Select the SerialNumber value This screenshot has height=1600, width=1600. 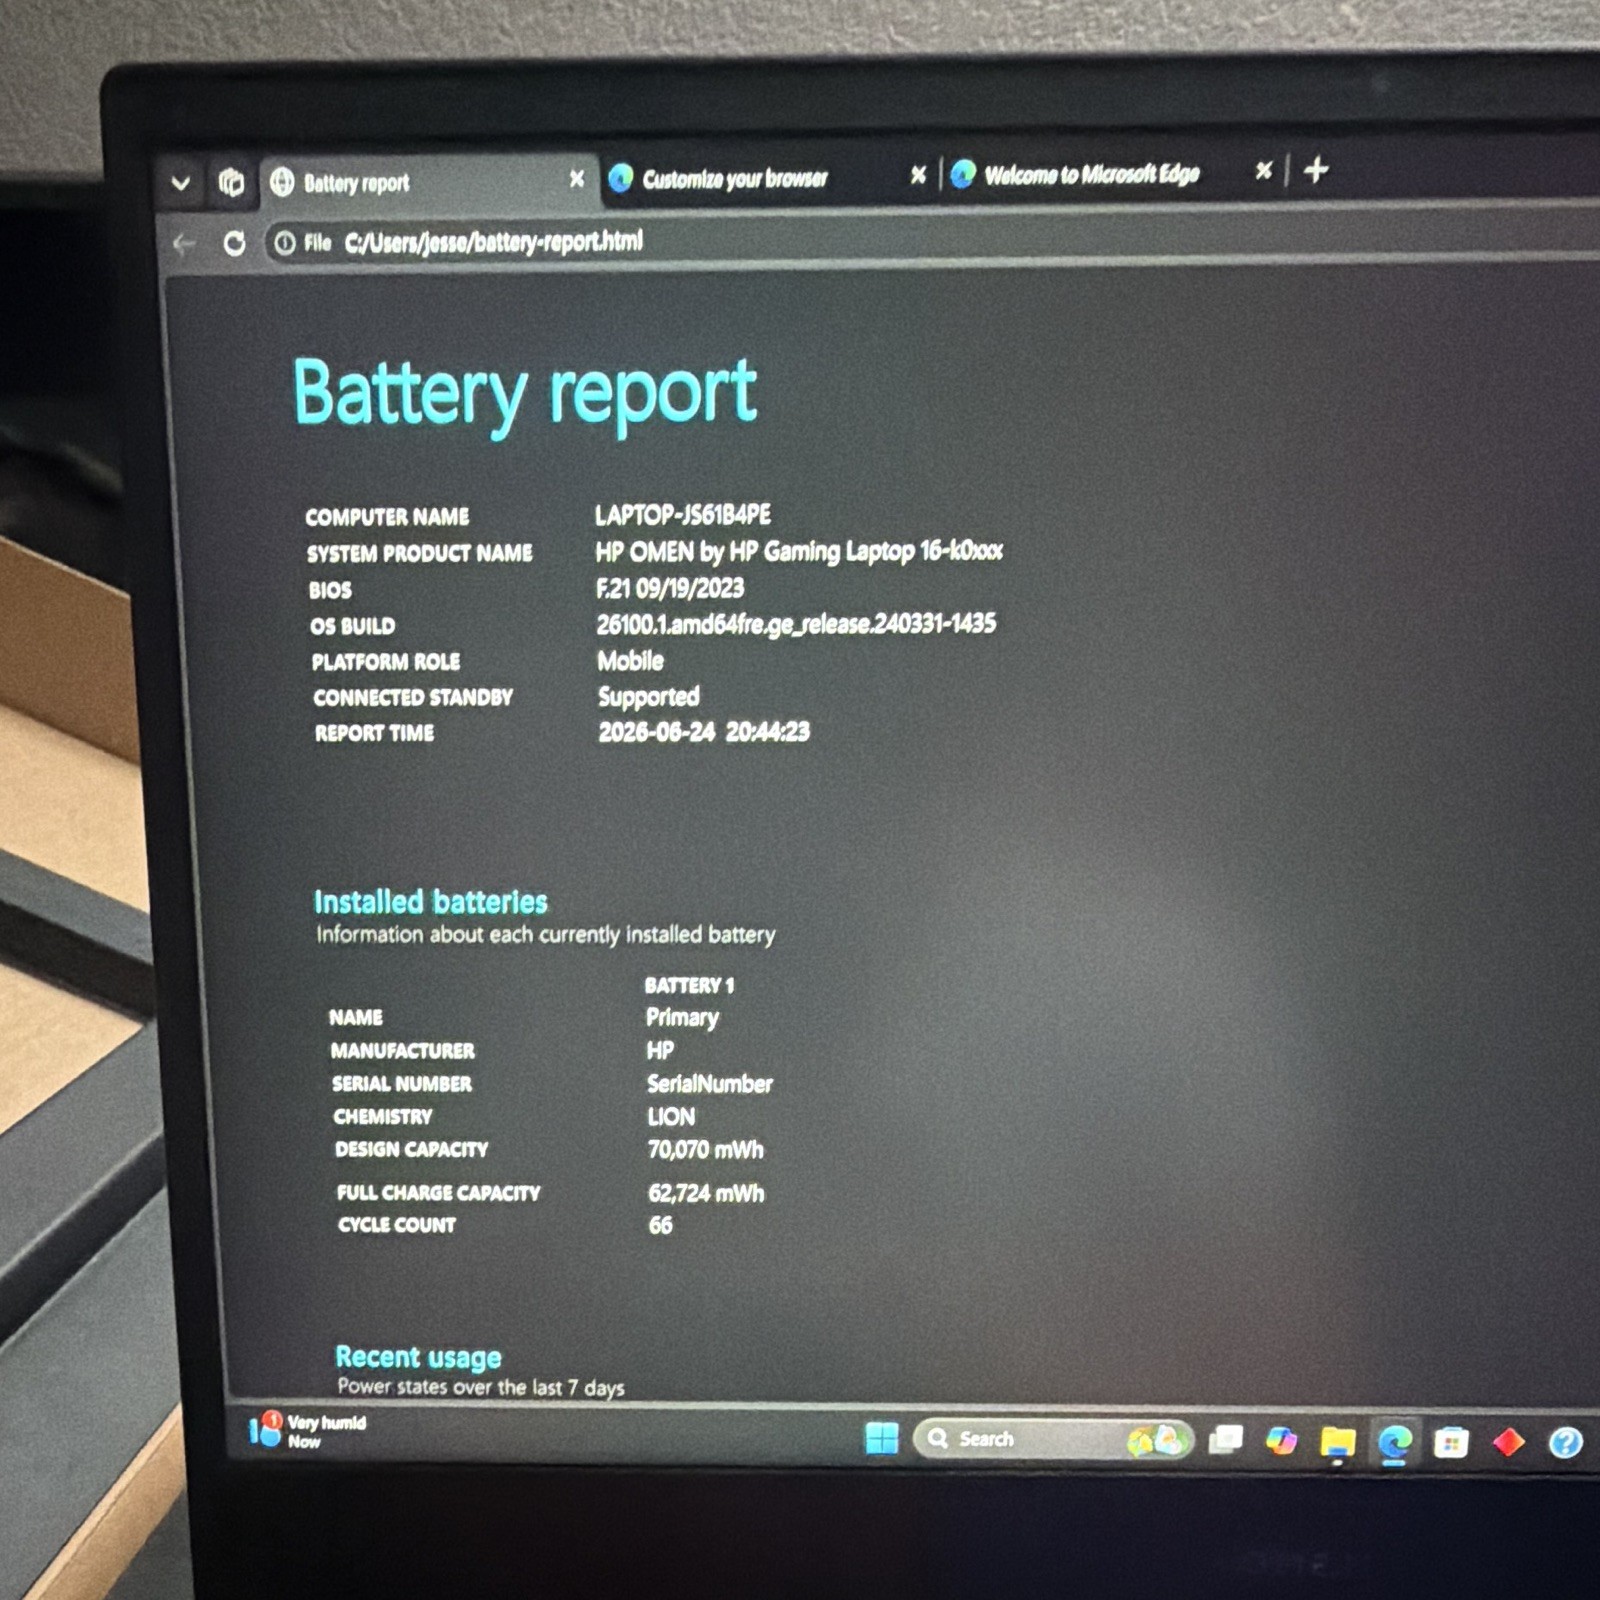[710, 1084]
